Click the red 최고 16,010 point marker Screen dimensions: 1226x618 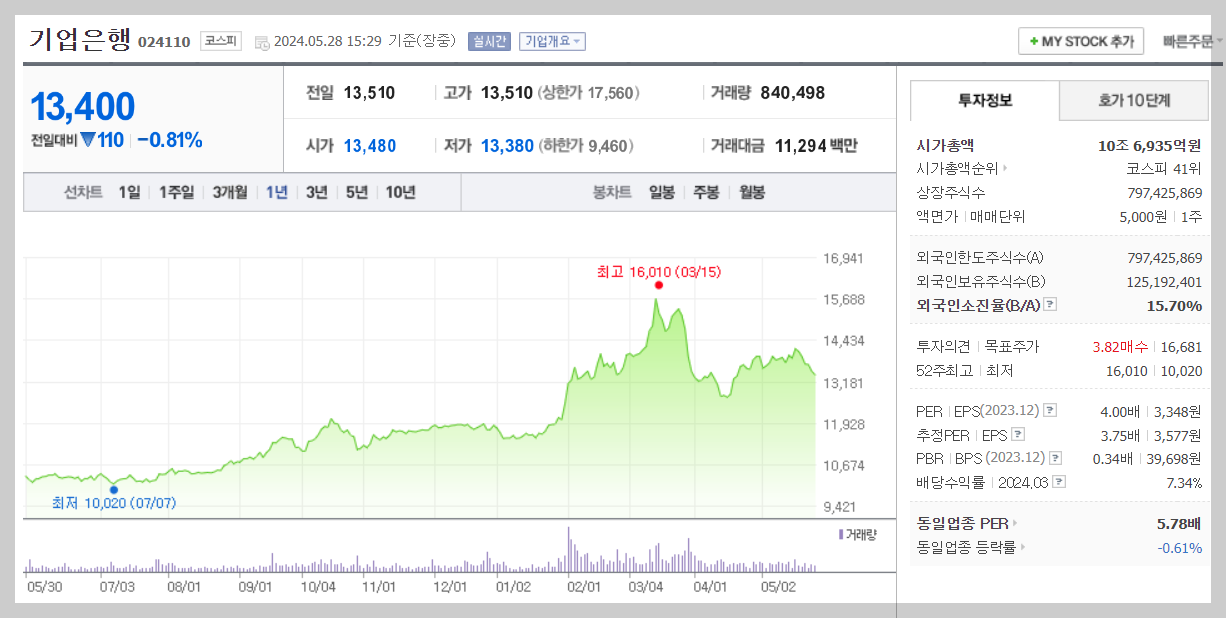(x=658, y=285)
